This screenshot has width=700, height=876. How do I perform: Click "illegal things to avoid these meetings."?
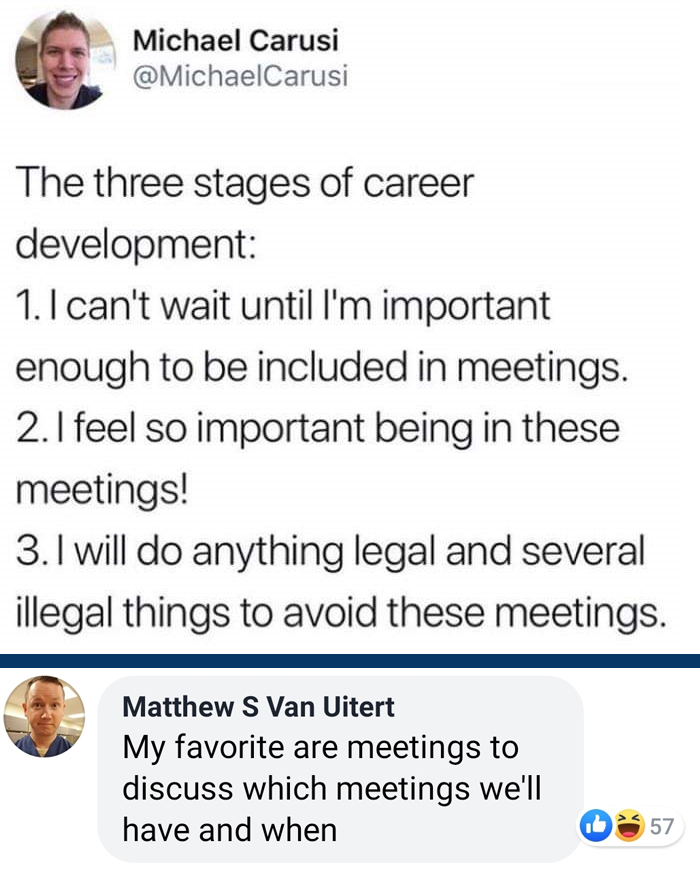(x=340, y=612)
